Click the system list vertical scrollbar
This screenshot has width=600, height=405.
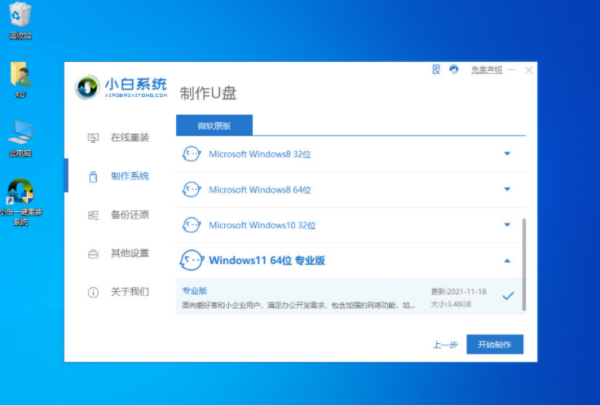click(x=524, y=265)
